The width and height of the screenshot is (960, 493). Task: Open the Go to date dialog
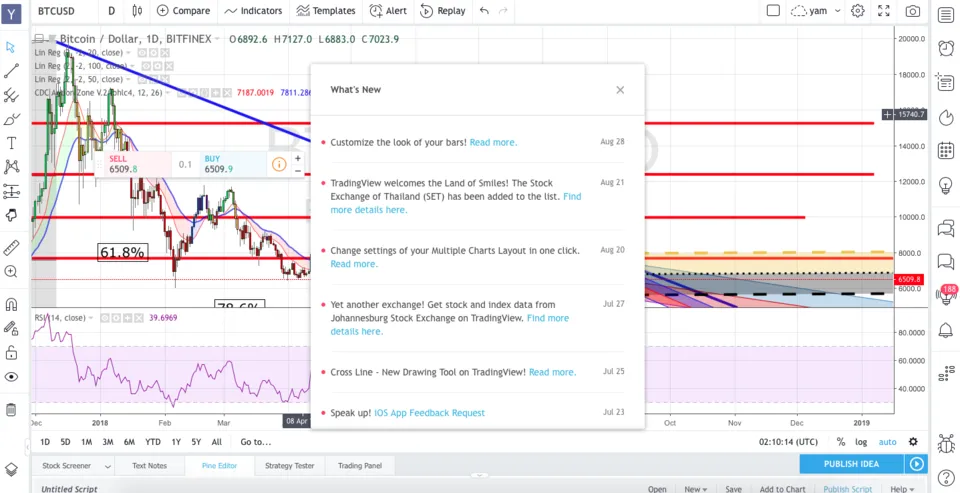255,442
